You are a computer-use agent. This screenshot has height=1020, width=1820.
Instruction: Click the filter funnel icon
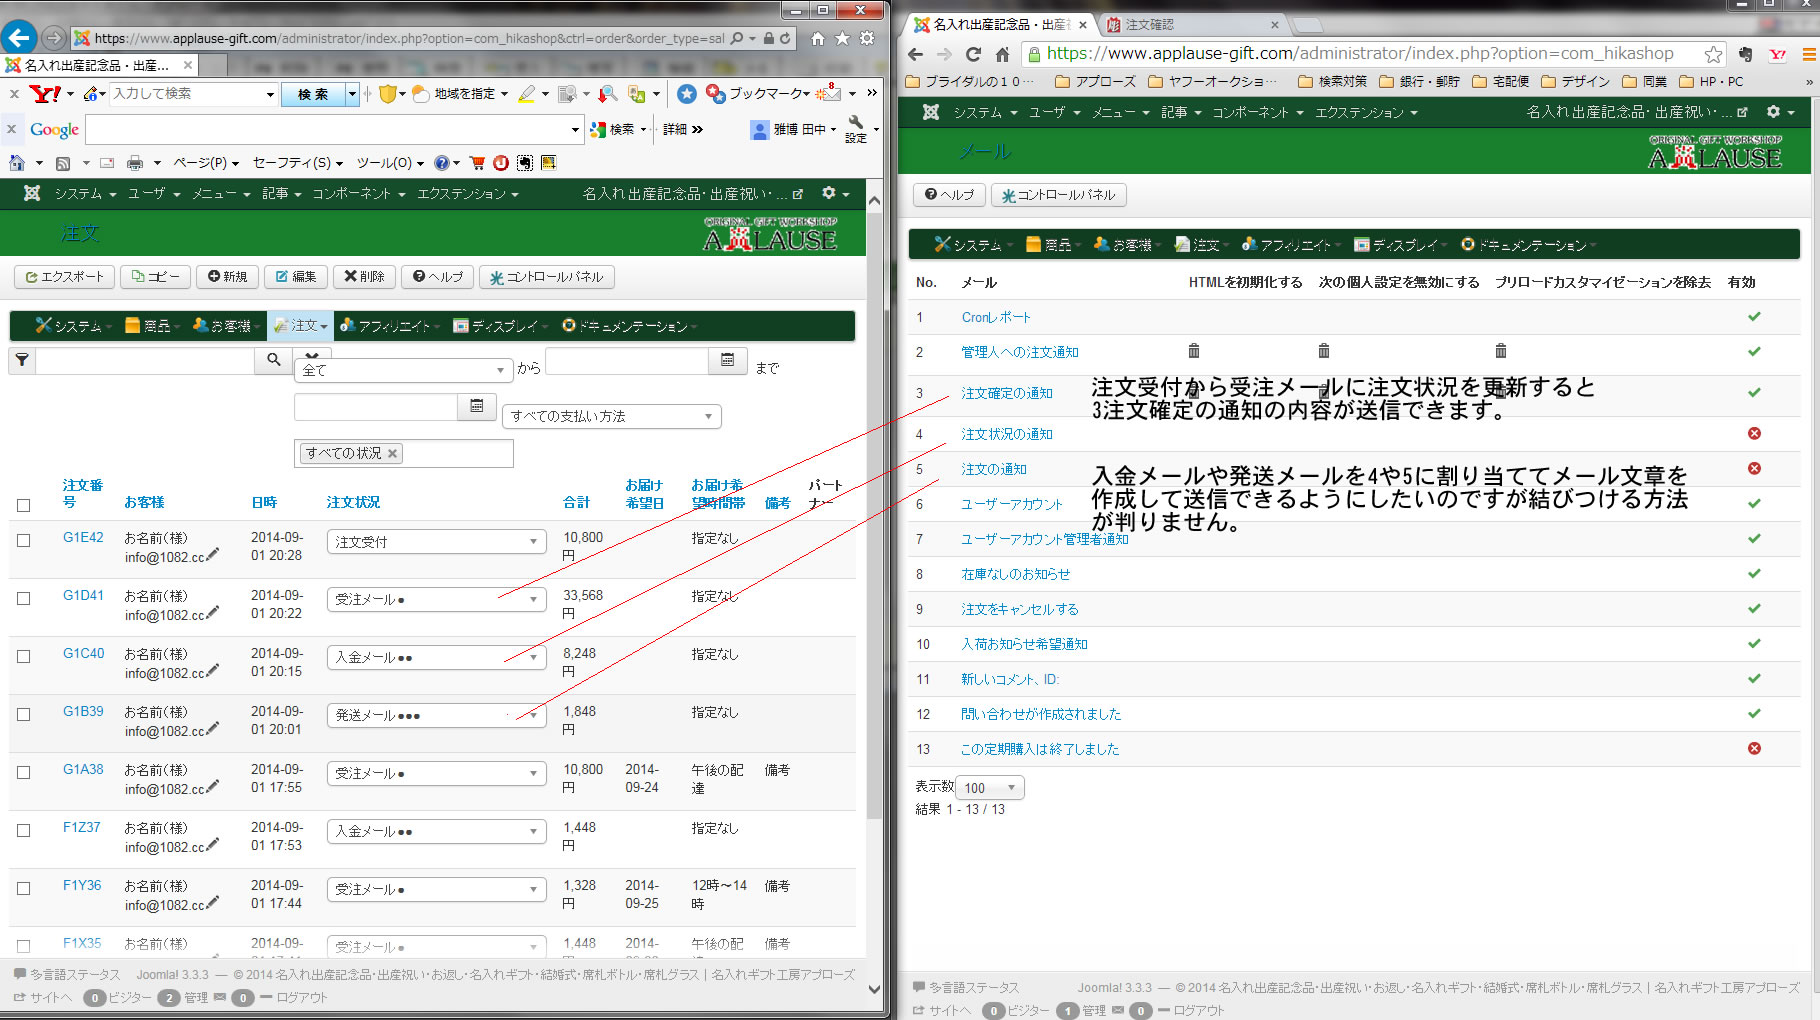[22, 360]
